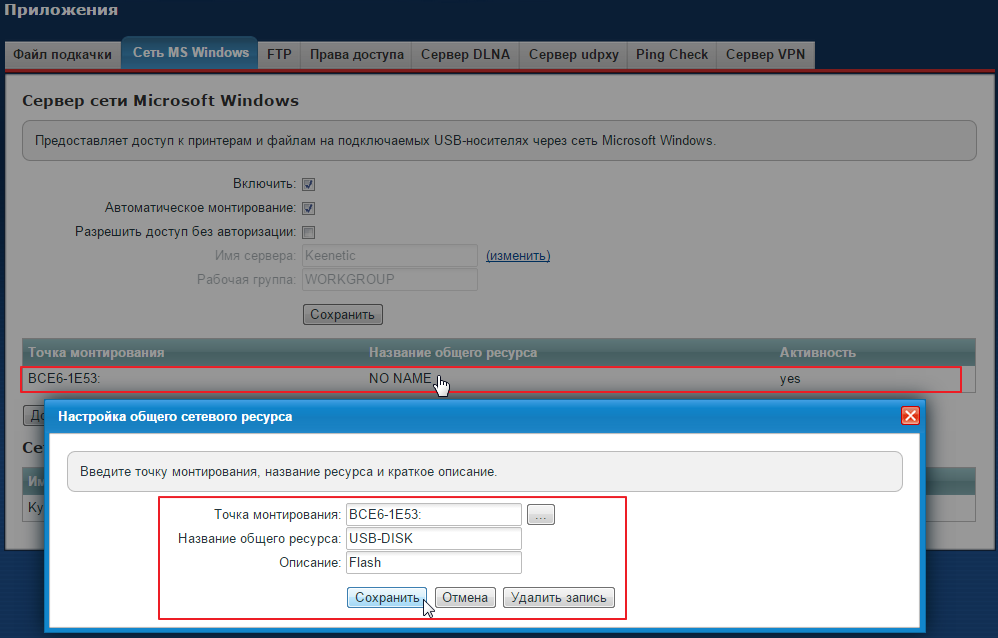Click the Описание text field
The height and width of the screenshot is (638, 998).
(x=433, y=563)
